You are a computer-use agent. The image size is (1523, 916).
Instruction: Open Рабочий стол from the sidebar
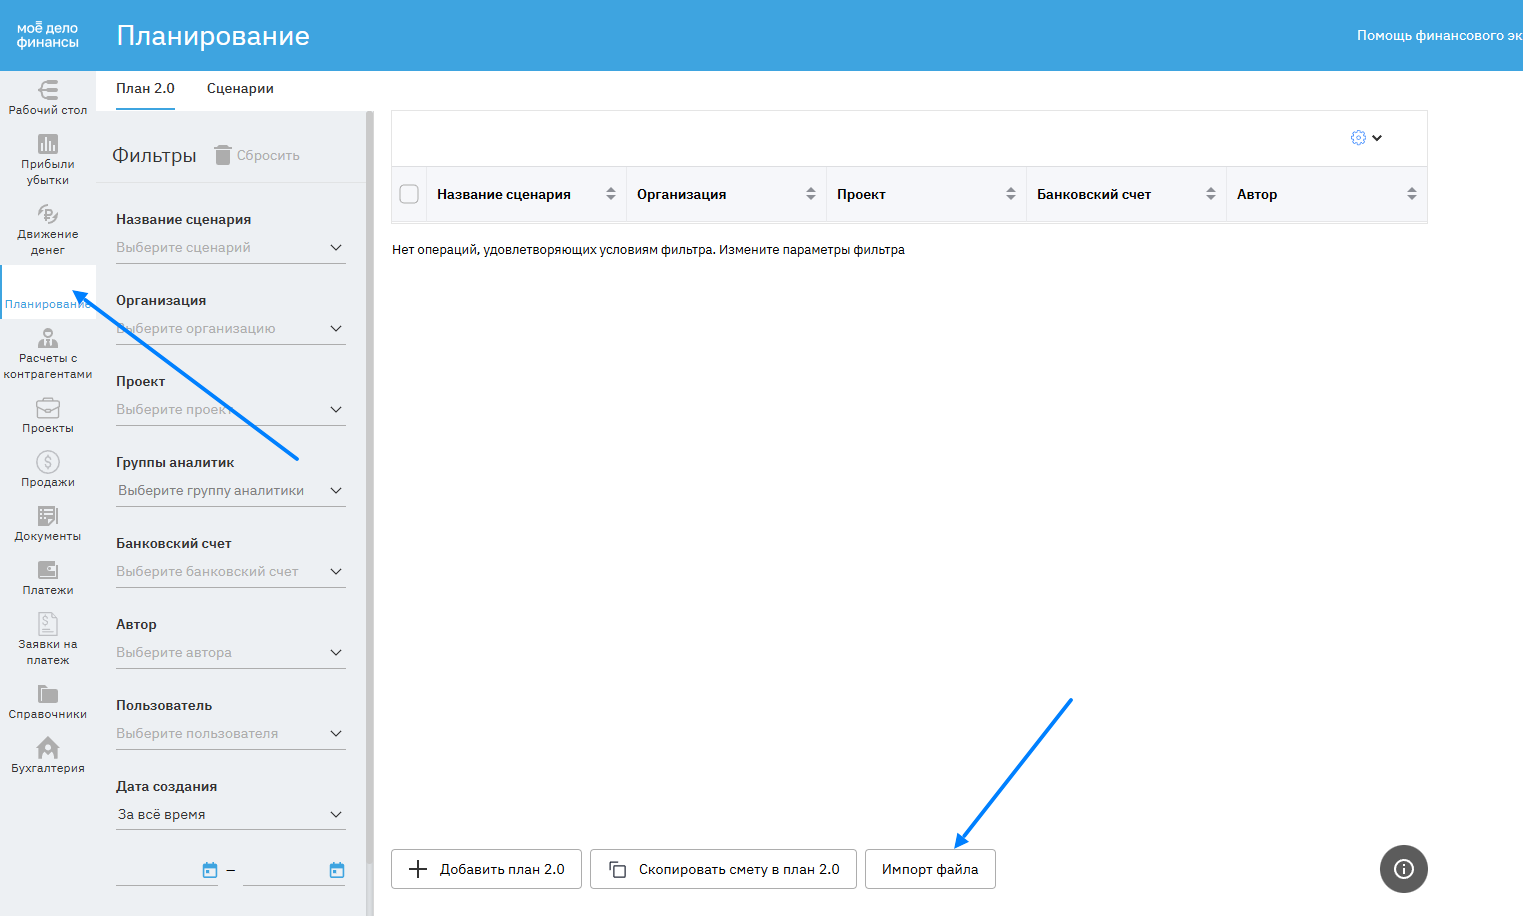click(x=48, y=98)
